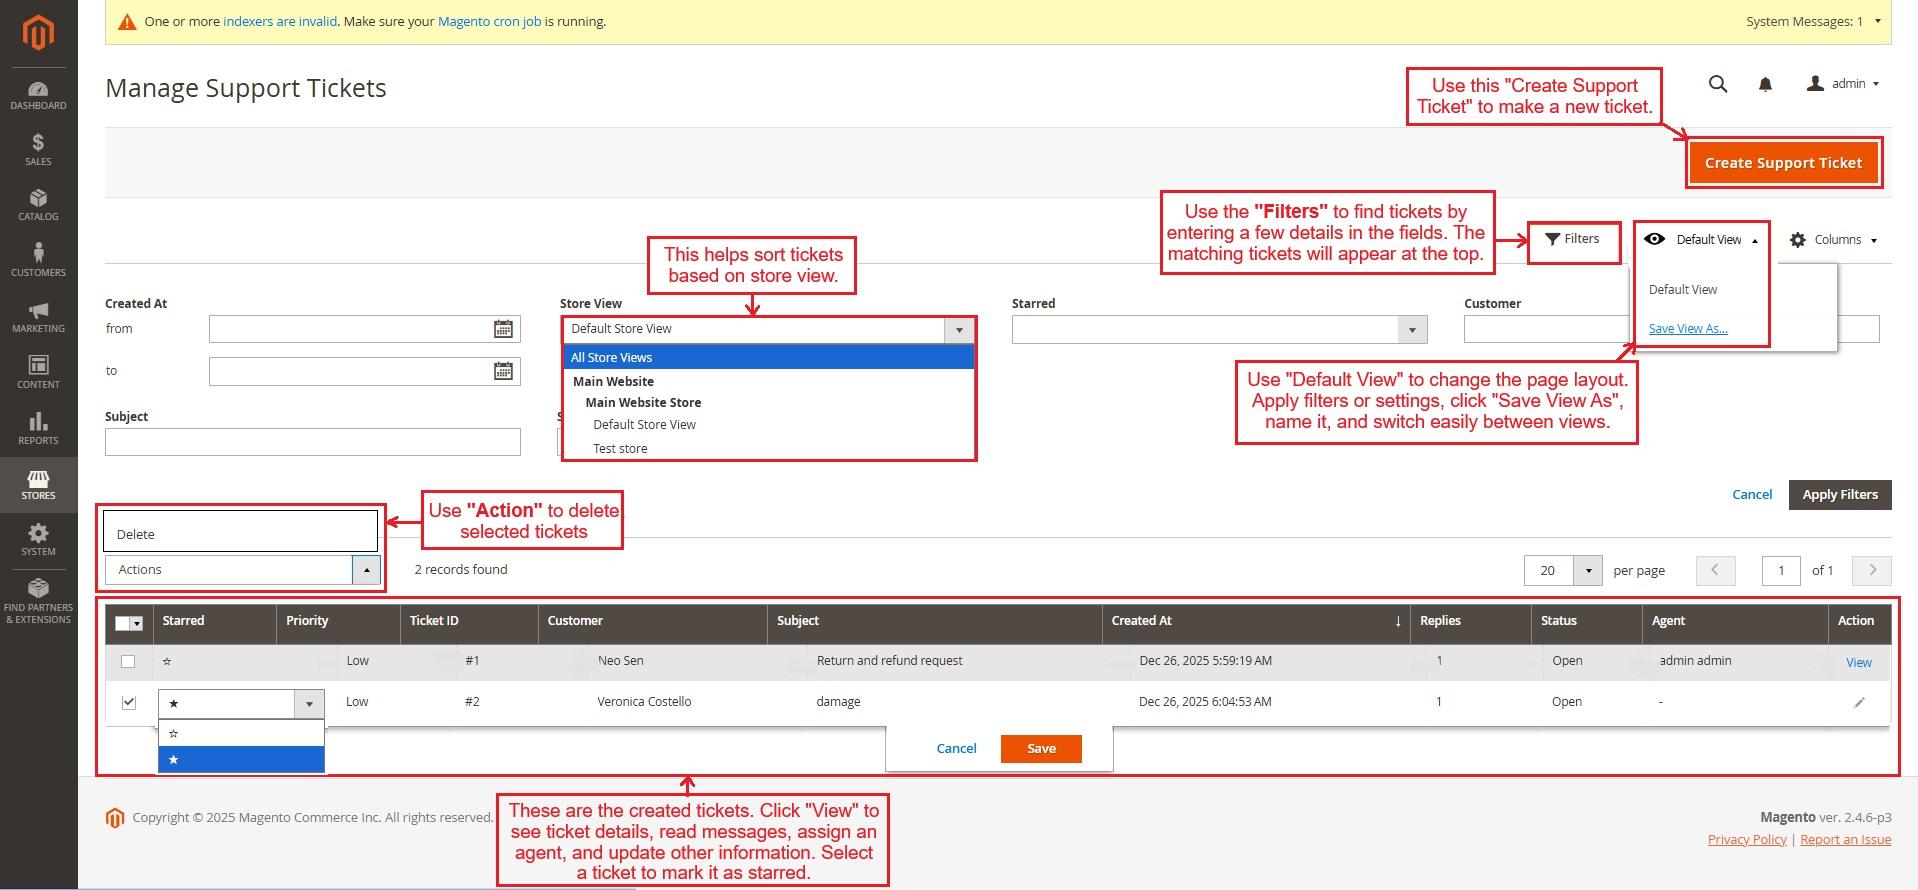Open the Created At from calendar picker
The width and height of the screenshot is (1918, 890).
point(503,329)
